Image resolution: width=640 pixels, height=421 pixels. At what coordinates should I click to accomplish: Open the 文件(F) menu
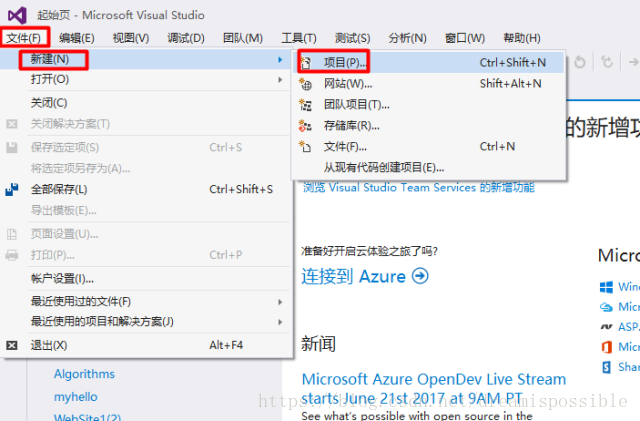pyautogui.click(x=23, y=38)
